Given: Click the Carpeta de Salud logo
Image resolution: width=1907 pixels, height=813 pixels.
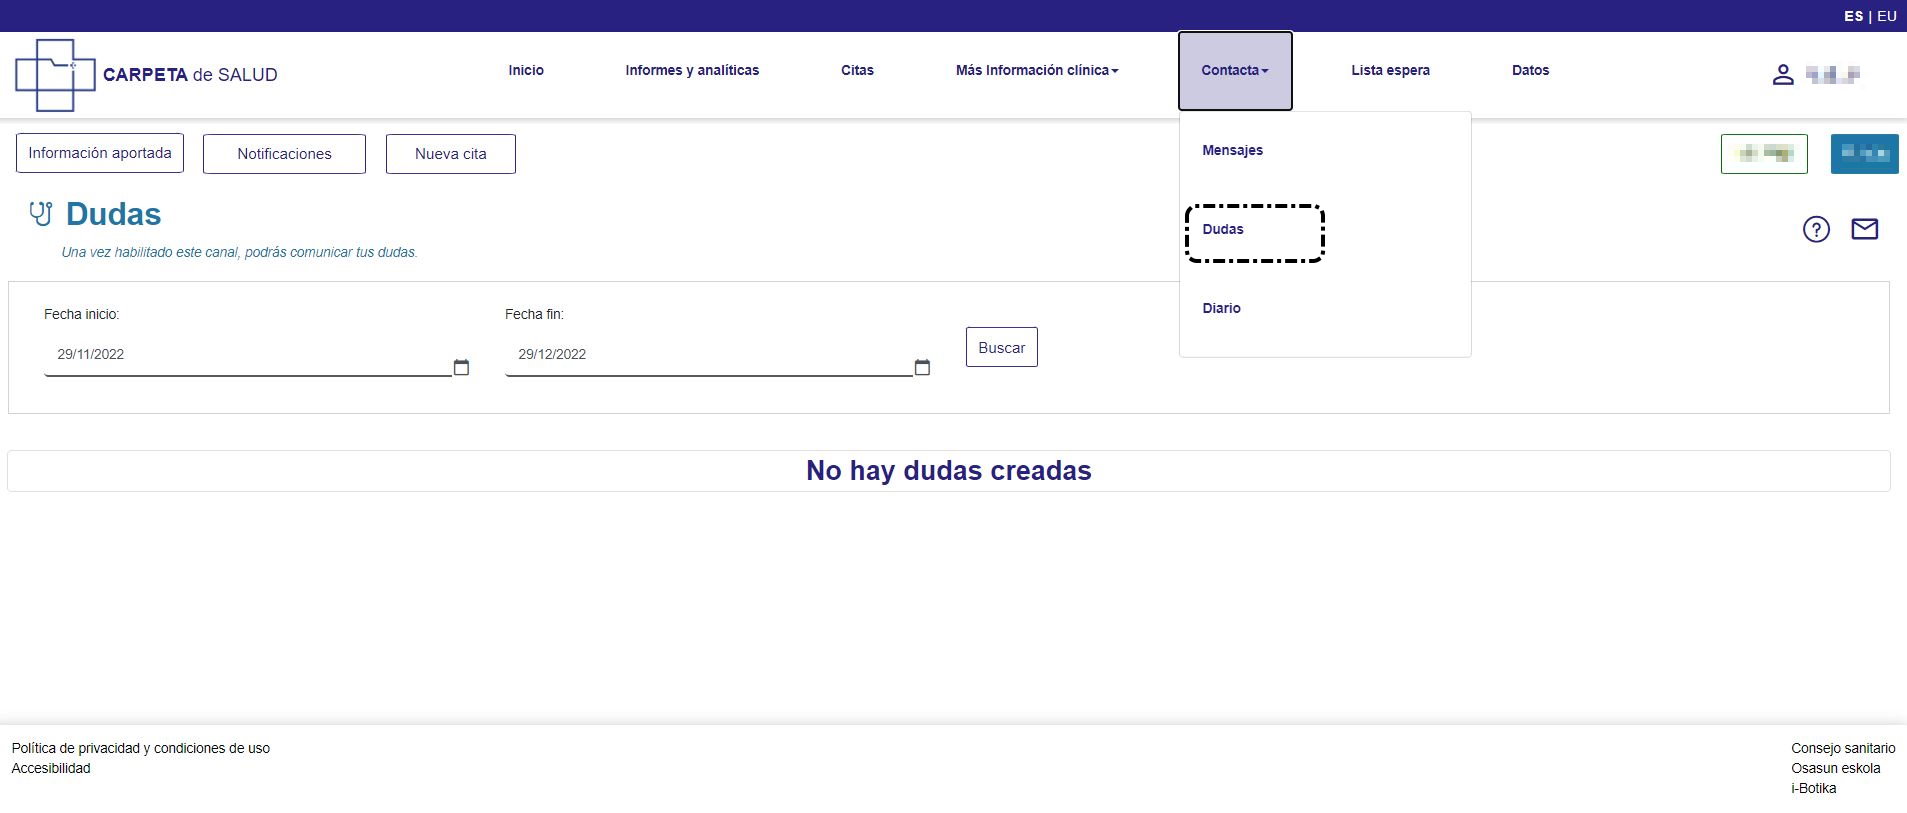Looking at the screenshot, I should coord(146,74).
